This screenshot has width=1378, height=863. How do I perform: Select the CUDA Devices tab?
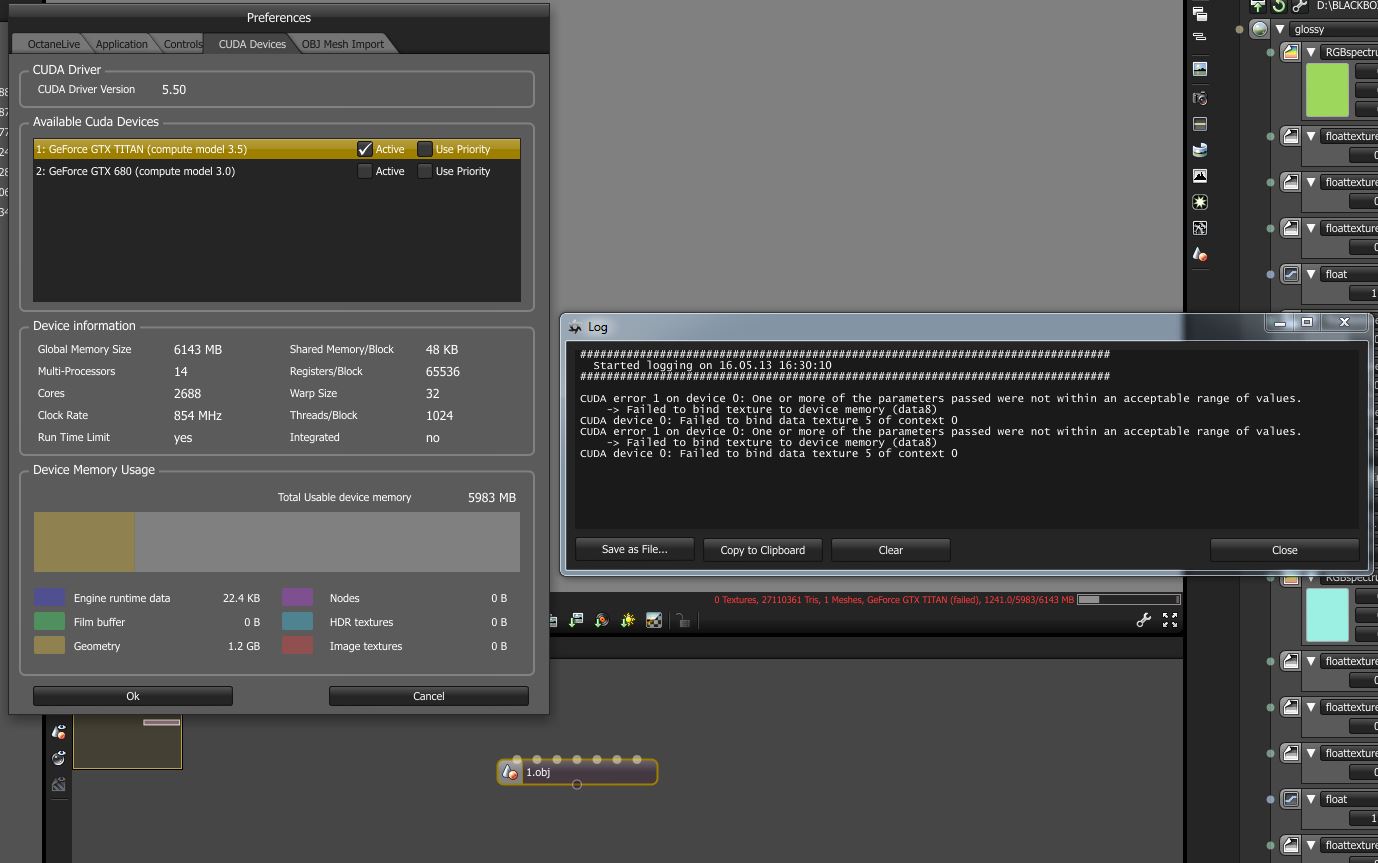(x=252, y=44)
